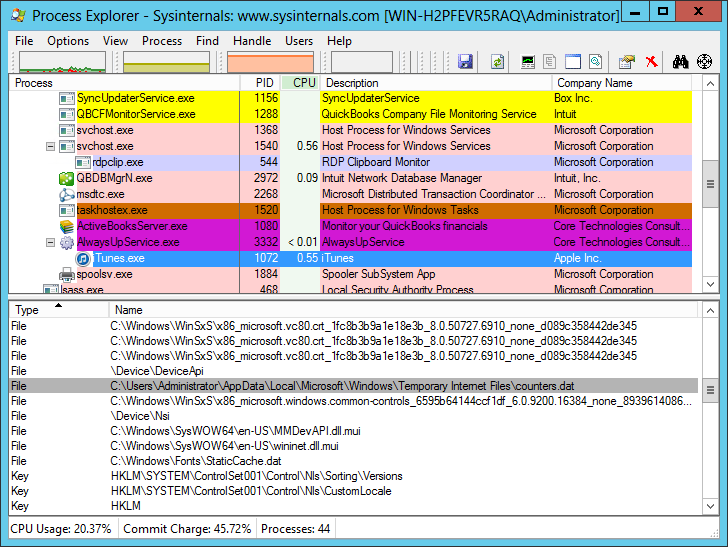
Task: Open the Options menu
Action: tap(68, 41)
